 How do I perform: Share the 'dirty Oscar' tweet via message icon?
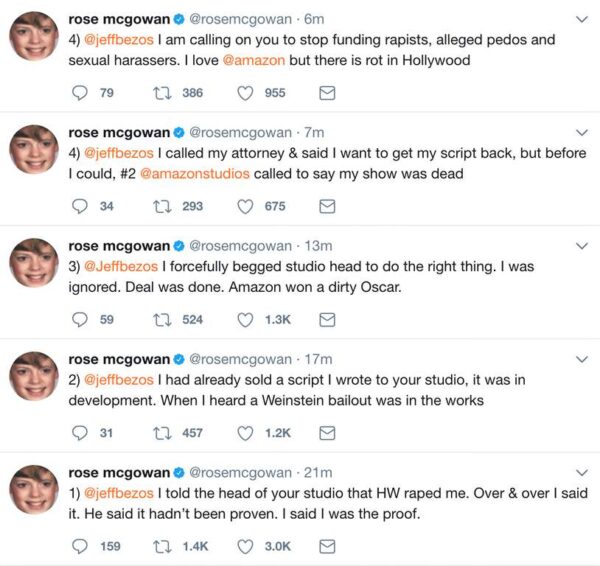coord(326,320)
